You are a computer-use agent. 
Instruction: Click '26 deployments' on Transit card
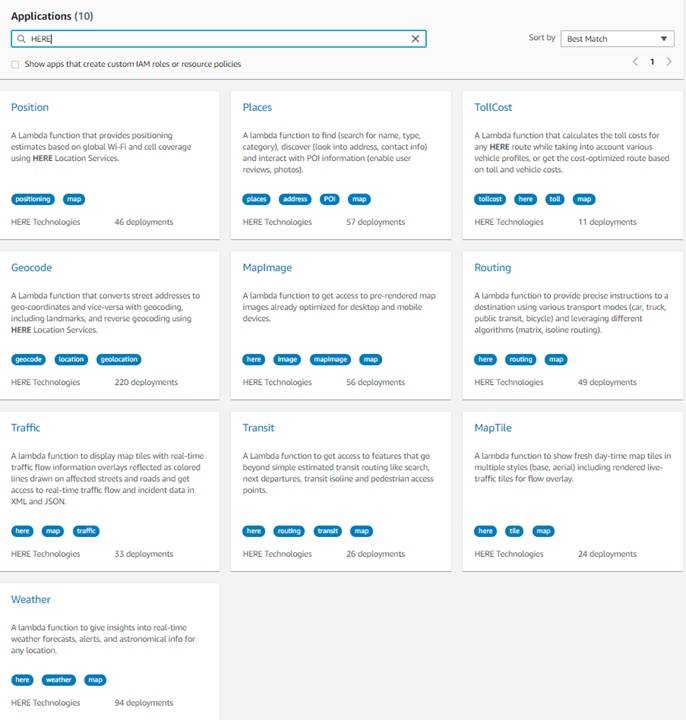tap(376, 554)
